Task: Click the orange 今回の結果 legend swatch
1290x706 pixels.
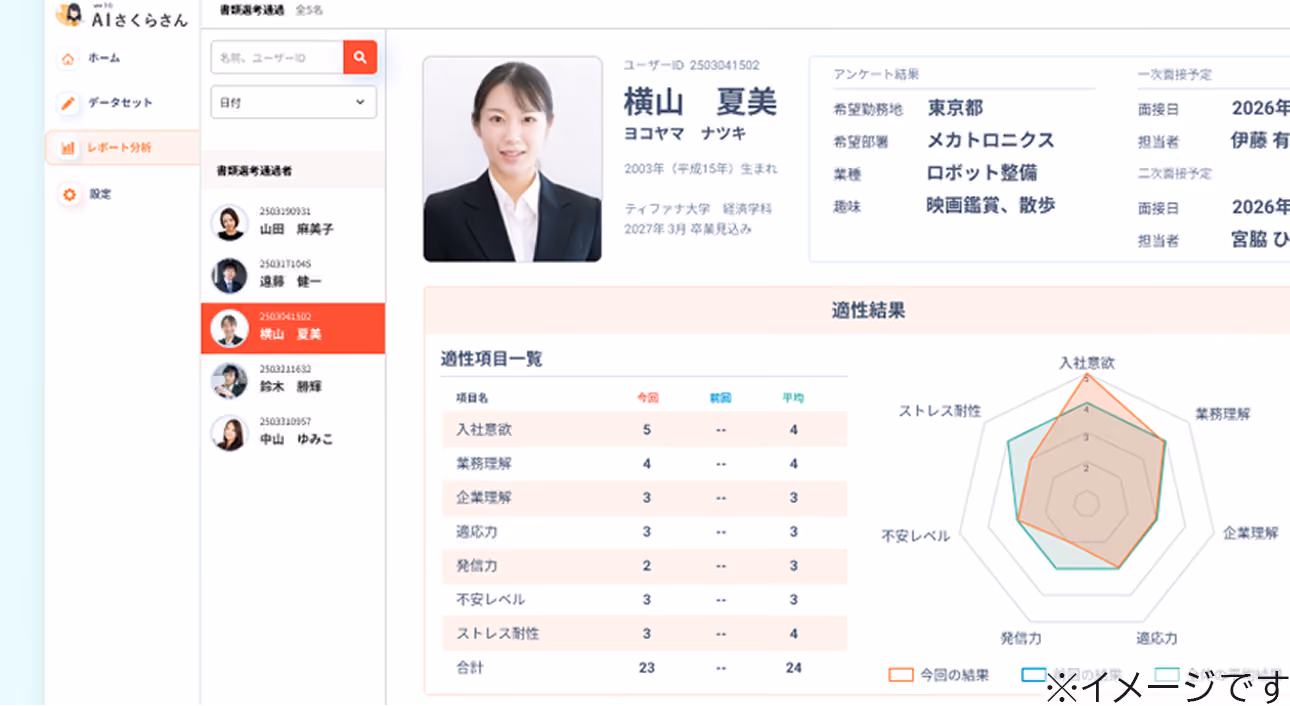Action: pos(901,675)
